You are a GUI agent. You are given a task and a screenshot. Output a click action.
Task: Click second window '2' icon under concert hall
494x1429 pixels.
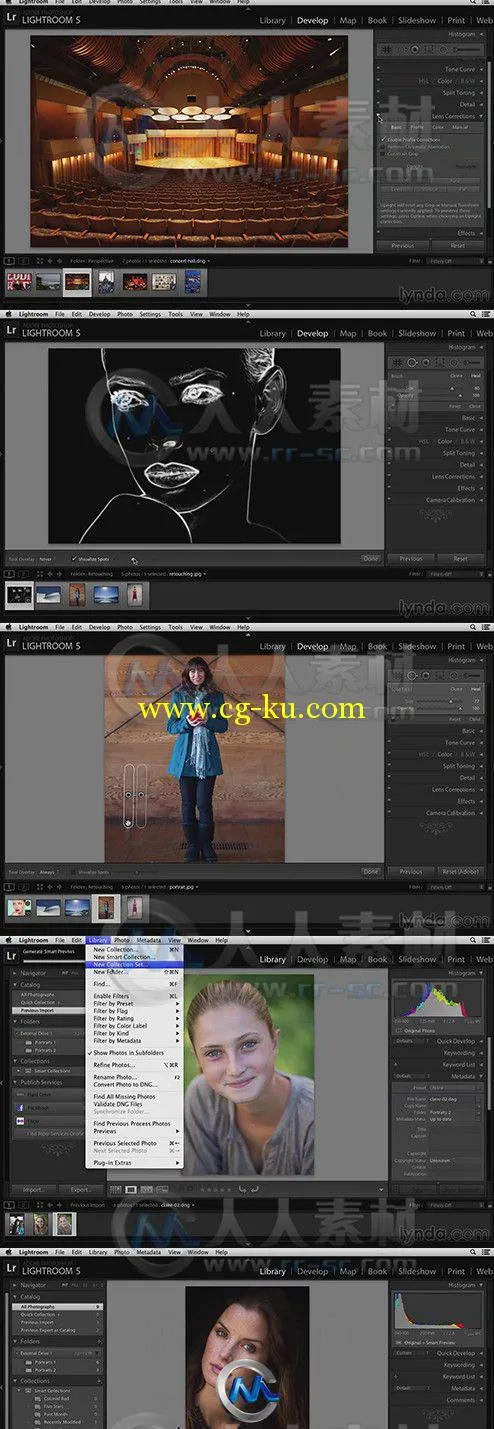pyautogui.click(x=24, y=260)
